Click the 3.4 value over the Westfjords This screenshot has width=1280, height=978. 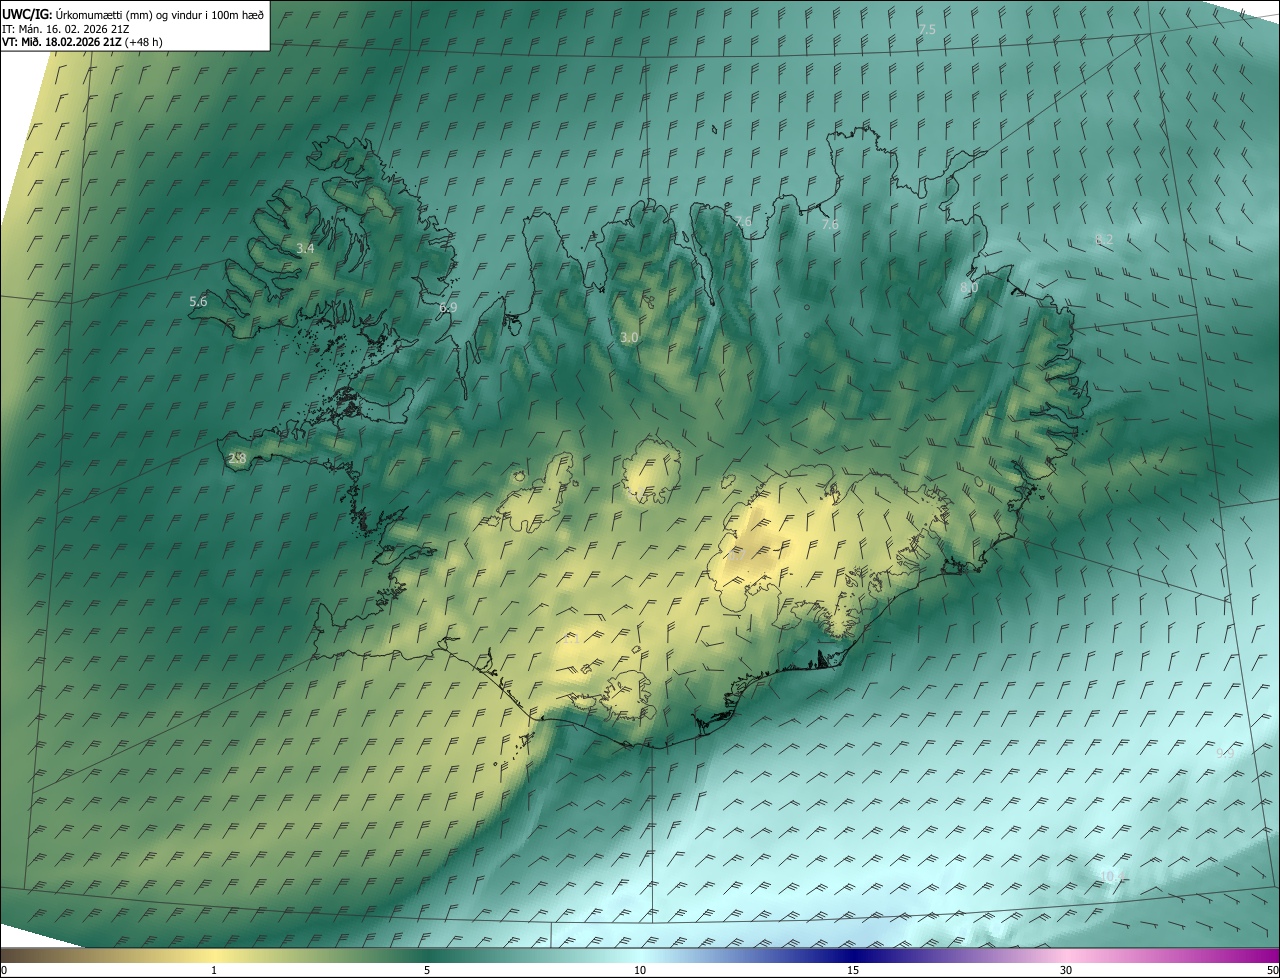click(305, 248)
